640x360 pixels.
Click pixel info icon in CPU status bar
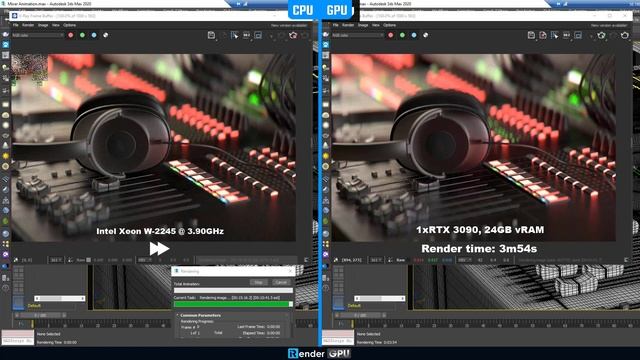point(16,260)
